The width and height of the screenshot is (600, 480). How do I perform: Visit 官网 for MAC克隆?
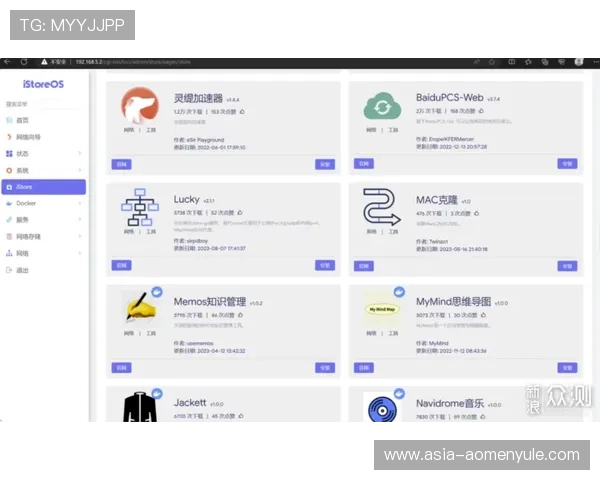pyautogui.click(x=364, y=266)
